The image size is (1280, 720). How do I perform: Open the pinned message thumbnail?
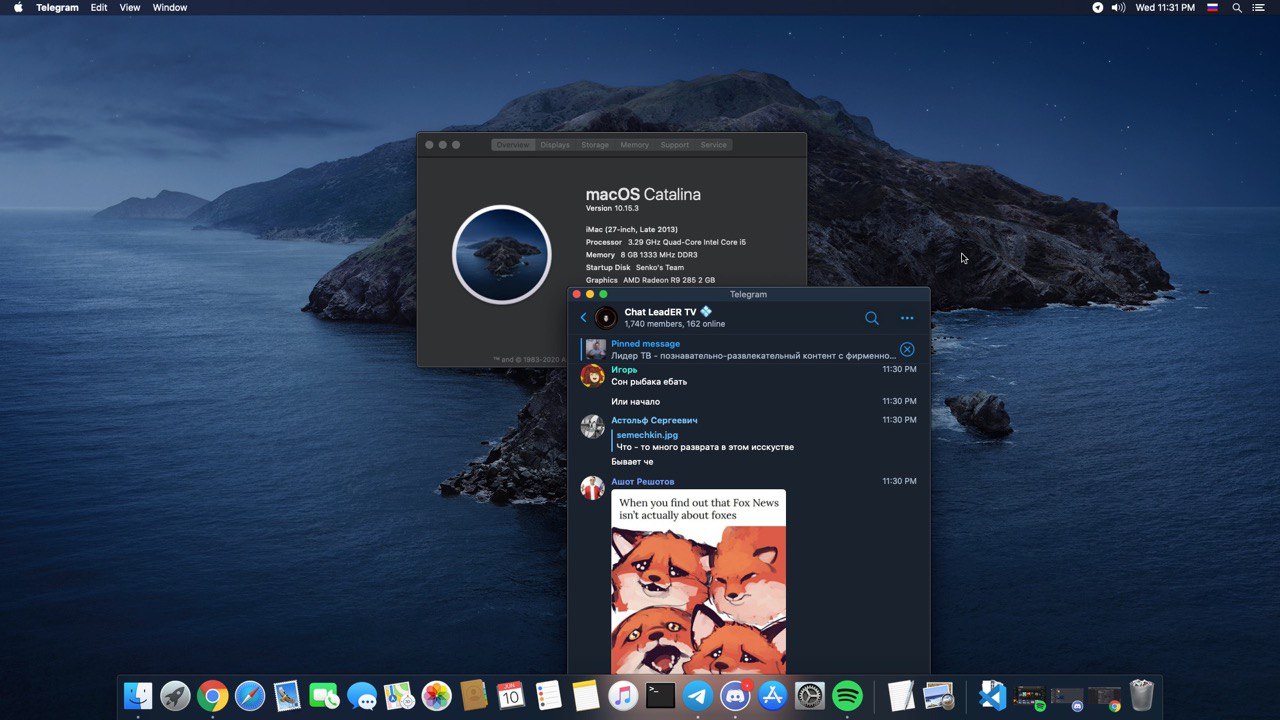[x=596, y=349]
